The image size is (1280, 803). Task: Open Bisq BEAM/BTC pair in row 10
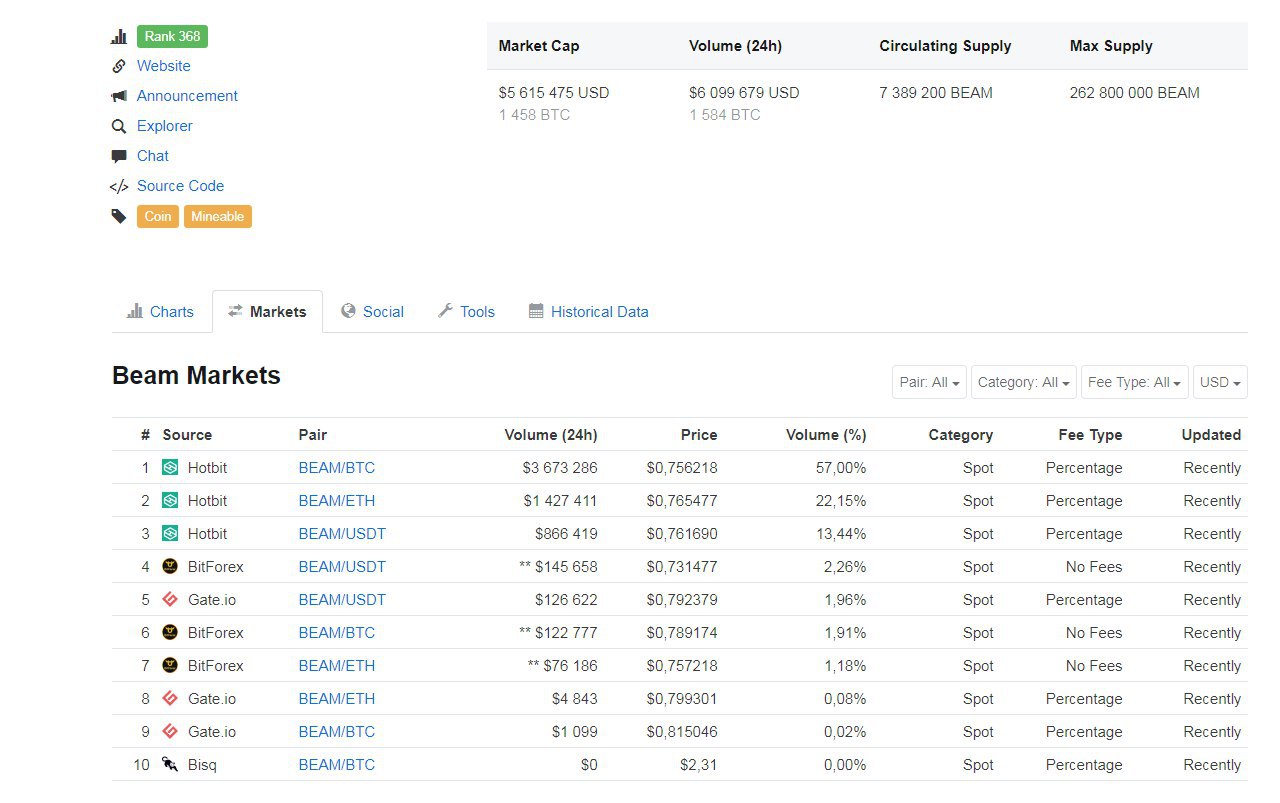(337, 765)
